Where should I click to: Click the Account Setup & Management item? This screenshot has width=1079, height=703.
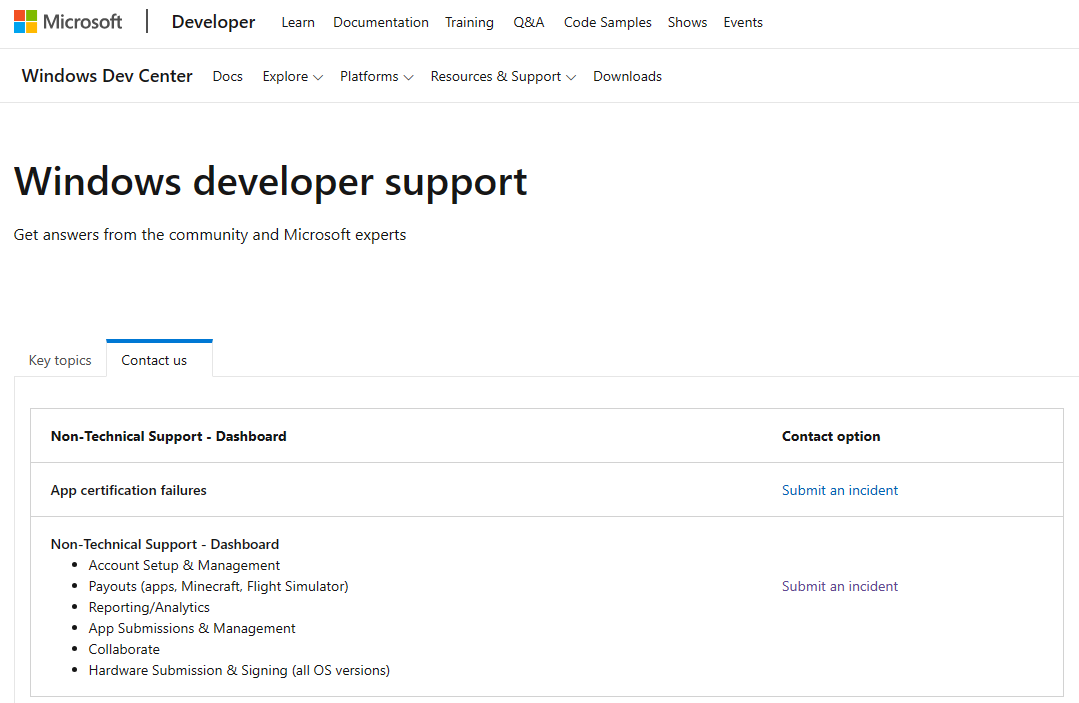pos(184,565)
